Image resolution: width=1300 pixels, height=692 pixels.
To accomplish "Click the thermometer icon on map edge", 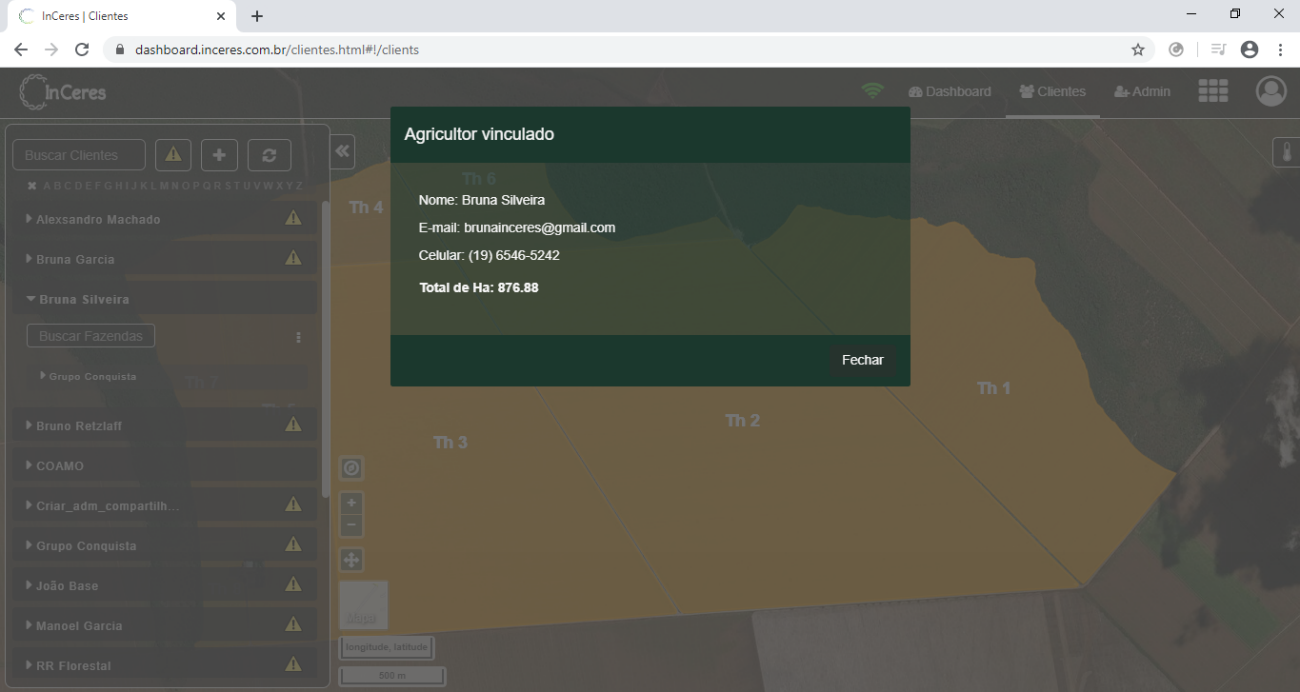I will [1286, 153].
